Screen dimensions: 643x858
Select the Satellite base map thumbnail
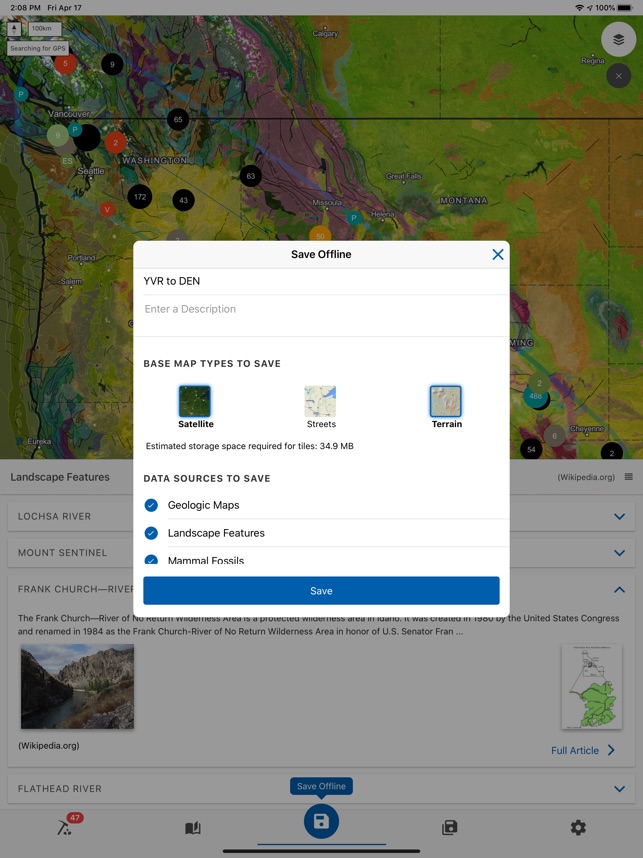pyautogui.click(x=195, y=401)
